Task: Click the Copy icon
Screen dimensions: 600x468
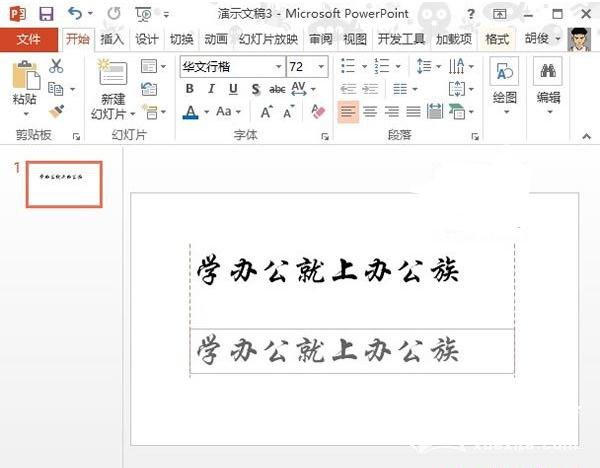Action: pos(56,89)
